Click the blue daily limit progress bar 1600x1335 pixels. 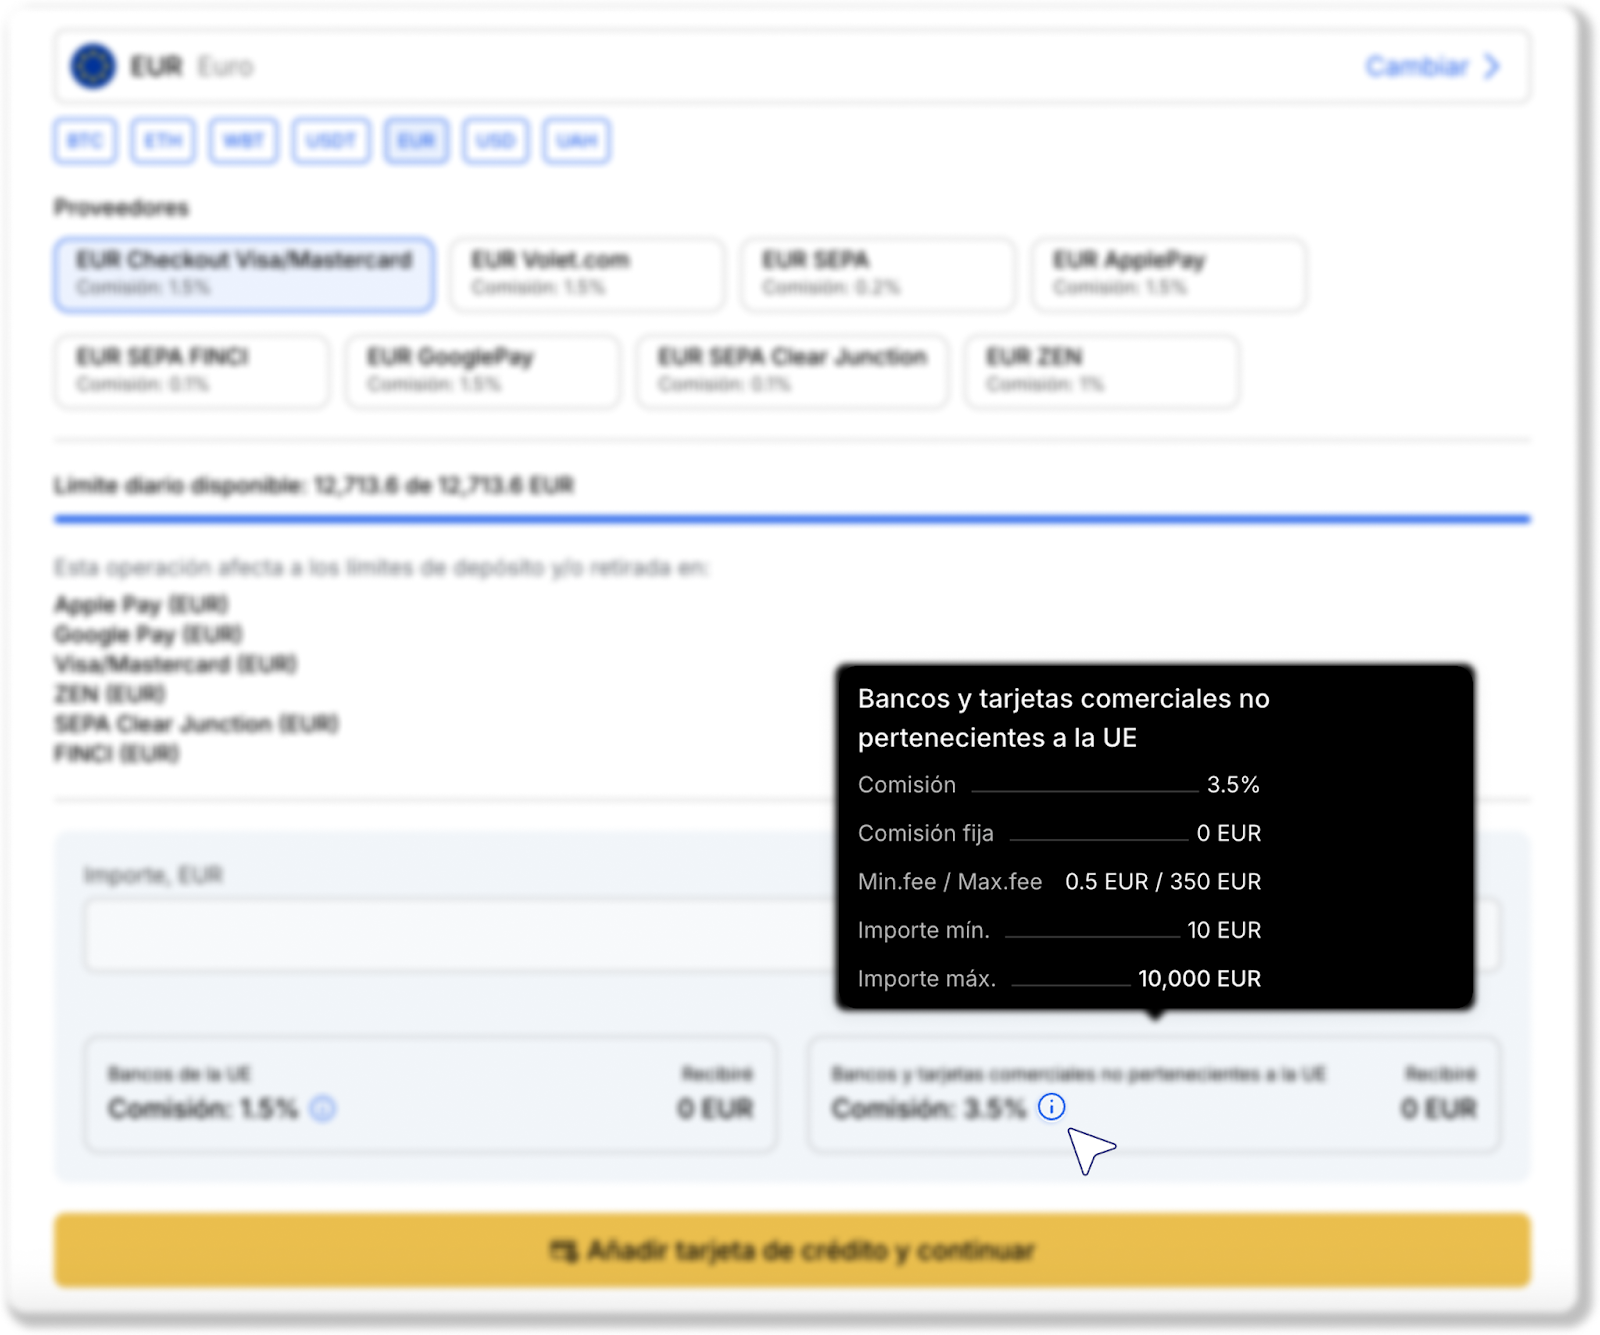(x=792, y=519)
